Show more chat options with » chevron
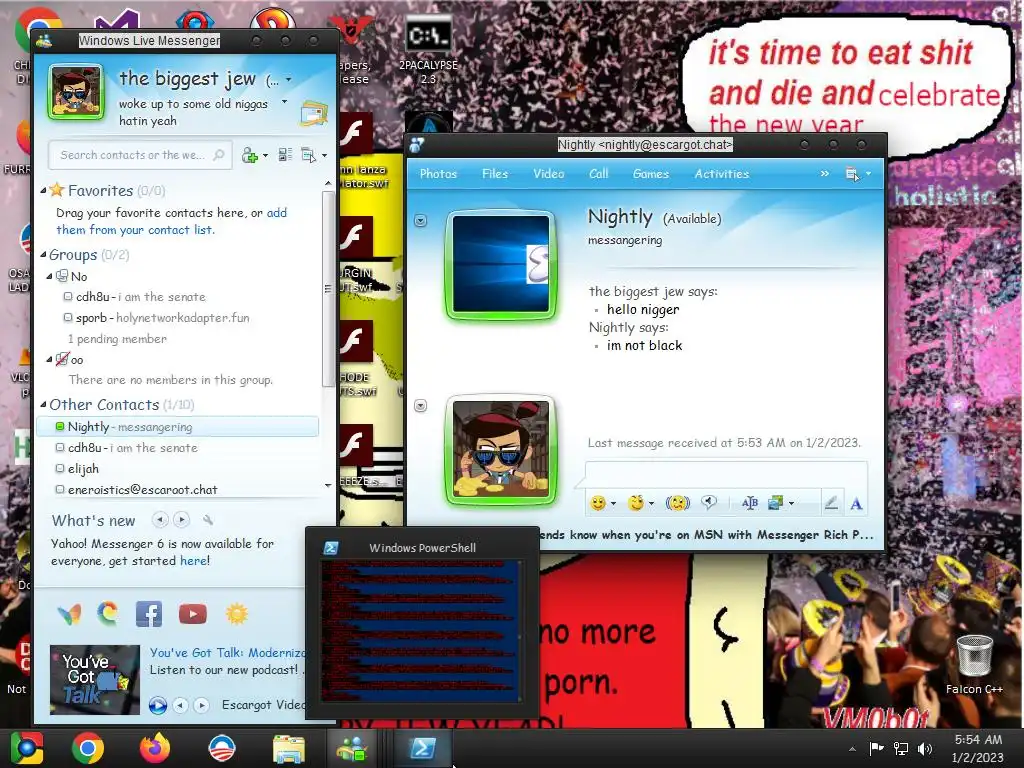 coord(824,174)
